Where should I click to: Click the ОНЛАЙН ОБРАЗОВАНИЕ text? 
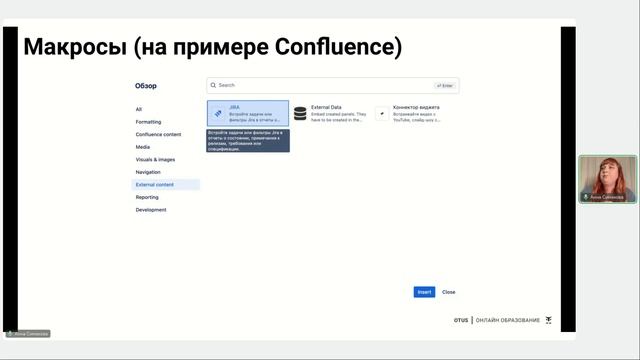(x=508, y=320)
